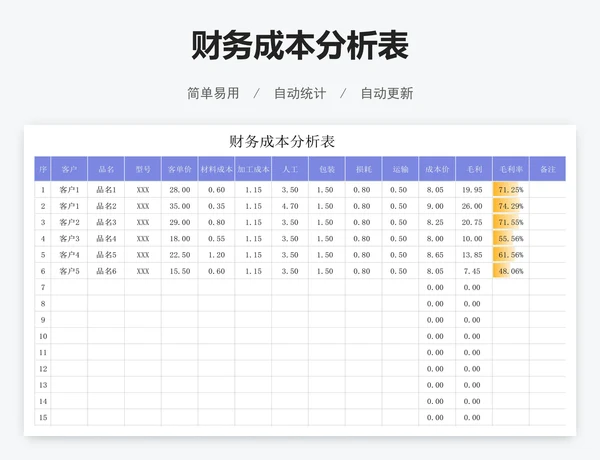Select row number 15 cell

[42, 418]
